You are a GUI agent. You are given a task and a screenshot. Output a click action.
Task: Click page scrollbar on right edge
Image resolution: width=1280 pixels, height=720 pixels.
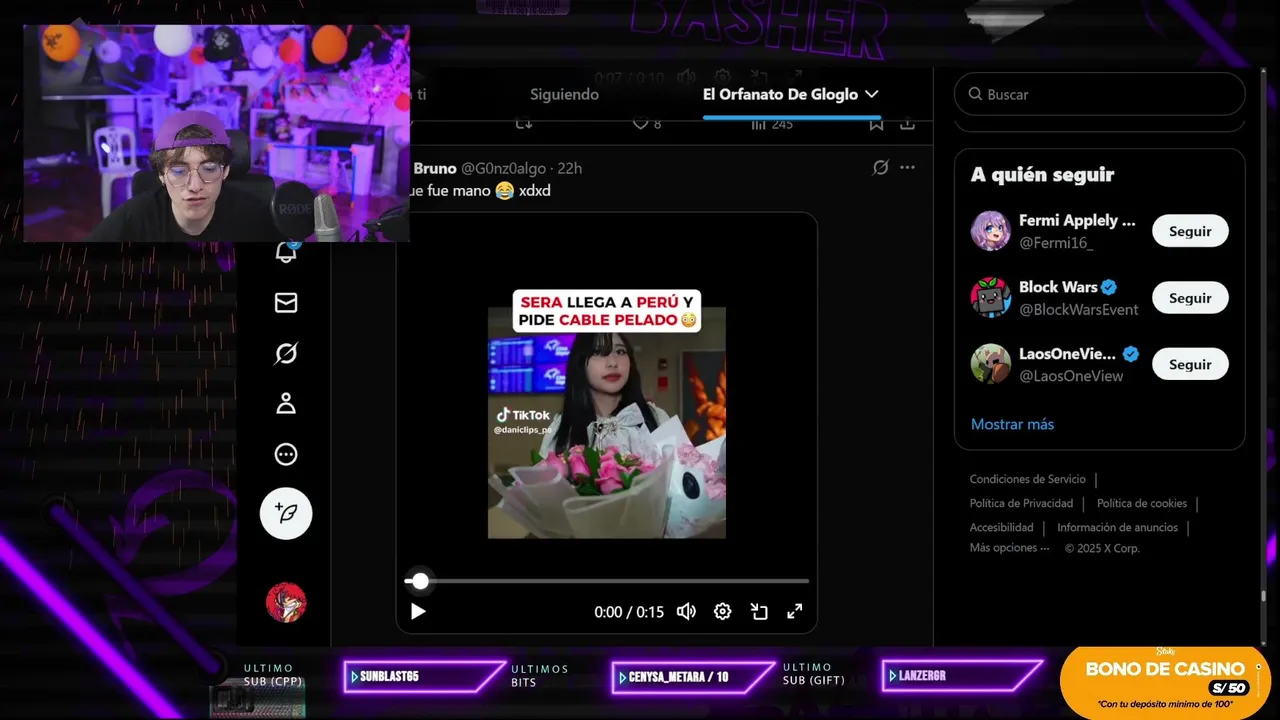[x=1264, y=597]
